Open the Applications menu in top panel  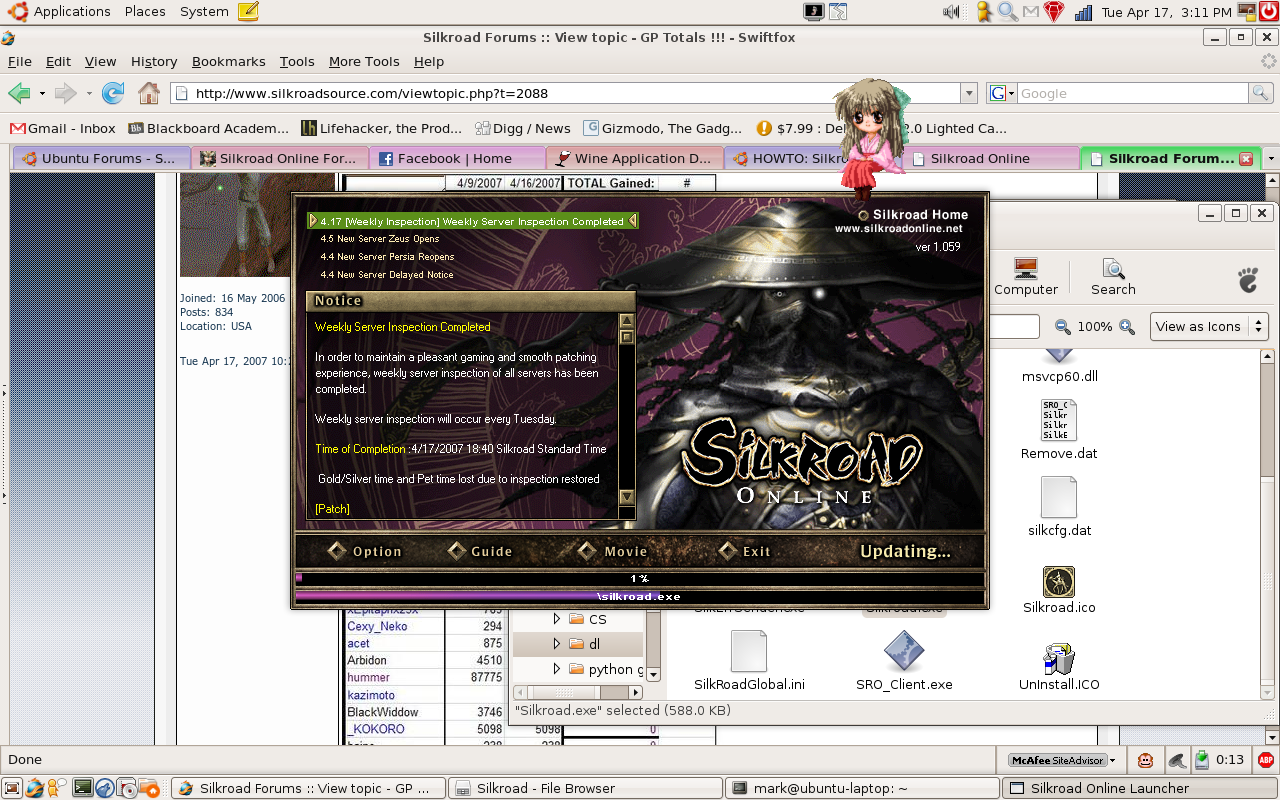coord(61,11)
